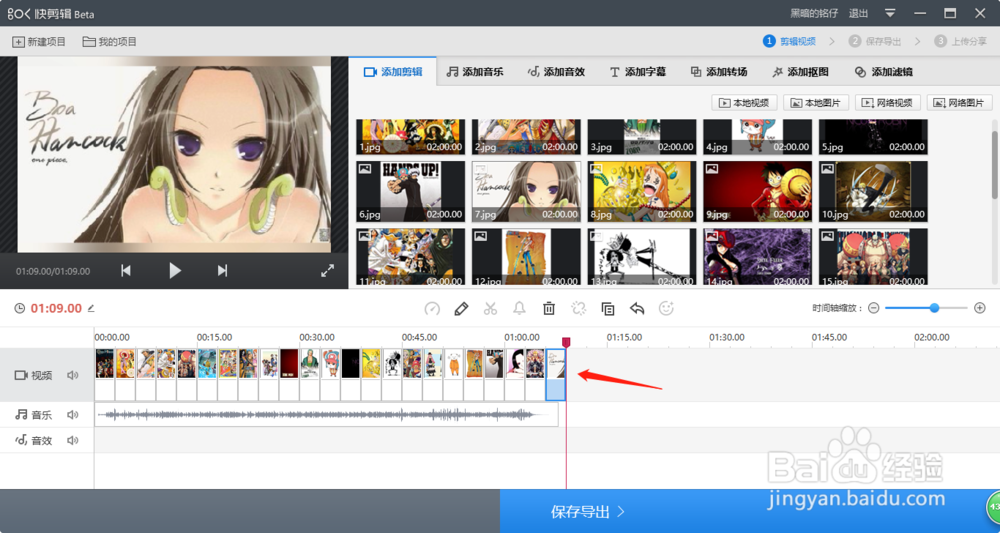This screenshot has height=533, width=1000.
Task: Select the 8.jpg thumbnail
Action: pos(642,191)
